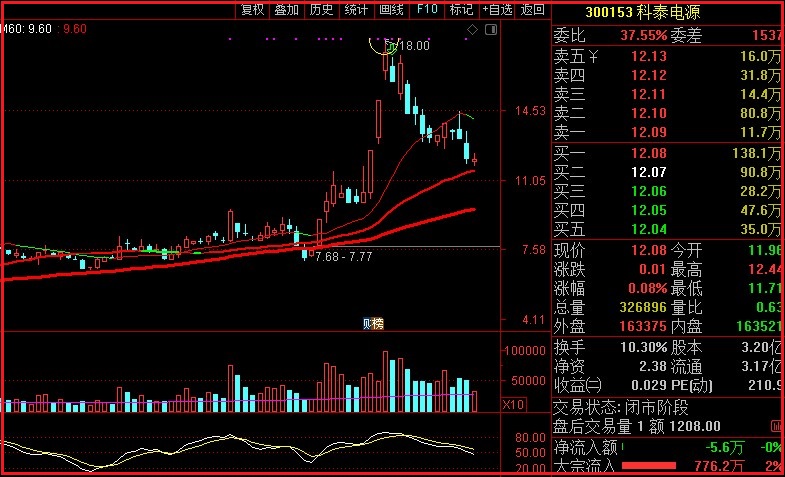Viewport: 785px width, 477px height.
Task: Click the 返回 back button
Action: (532, 10)
